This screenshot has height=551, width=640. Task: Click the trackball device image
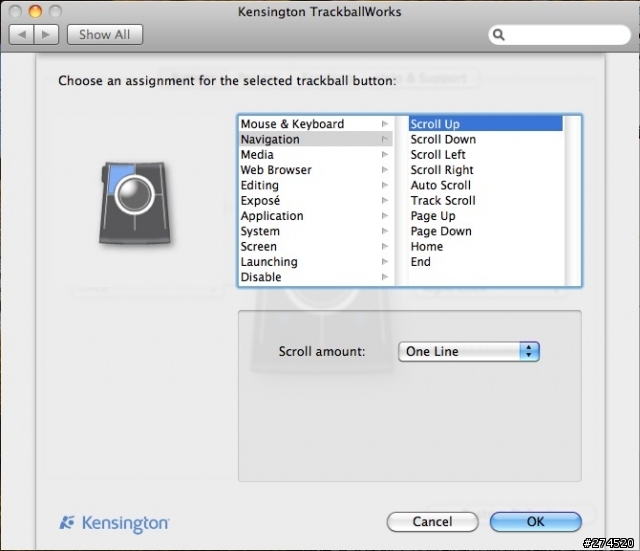click(135, 203)
